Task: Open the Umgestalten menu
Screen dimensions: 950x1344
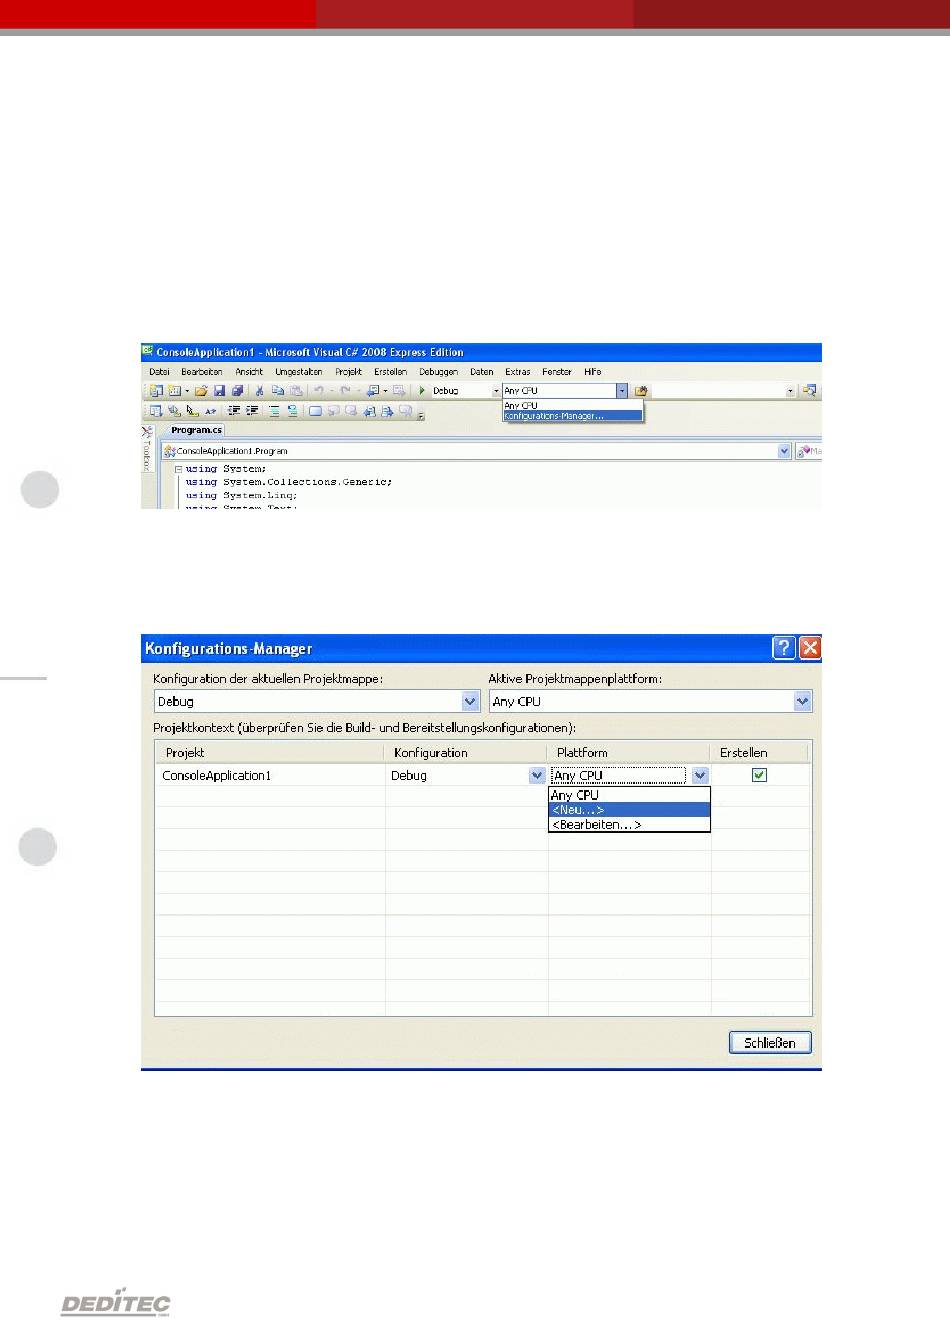Action: (x=299, y=372)
